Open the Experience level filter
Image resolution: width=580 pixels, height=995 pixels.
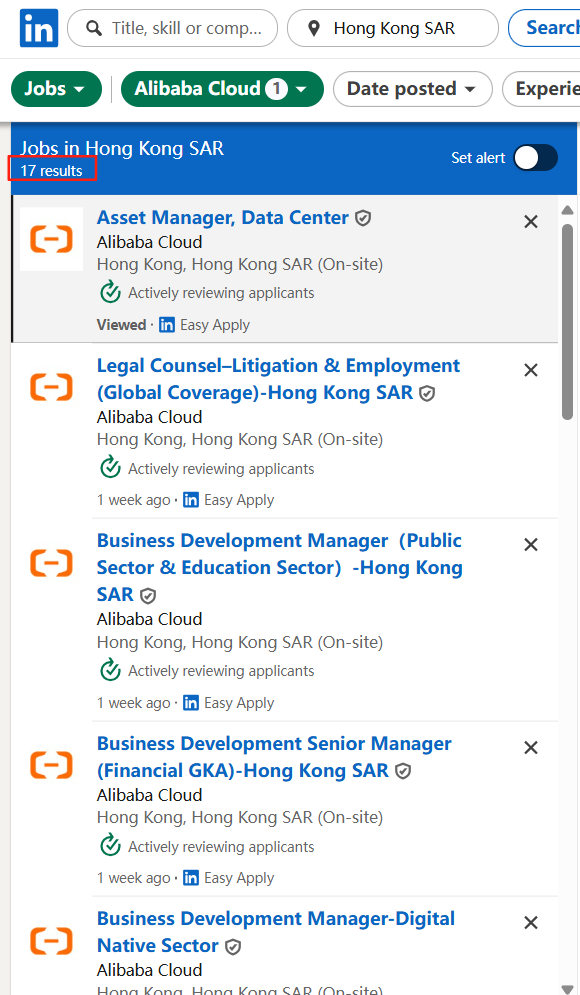[x=541, y=89]
